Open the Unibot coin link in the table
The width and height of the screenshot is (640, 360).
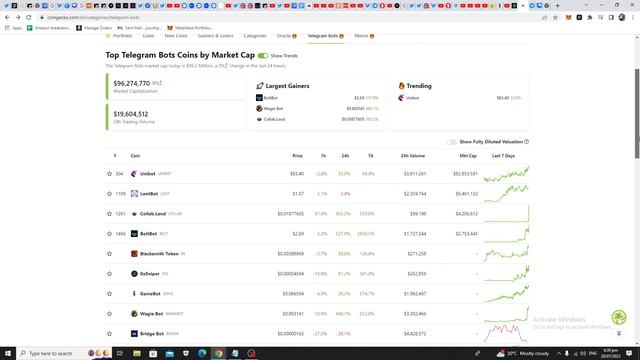point(147,173)
